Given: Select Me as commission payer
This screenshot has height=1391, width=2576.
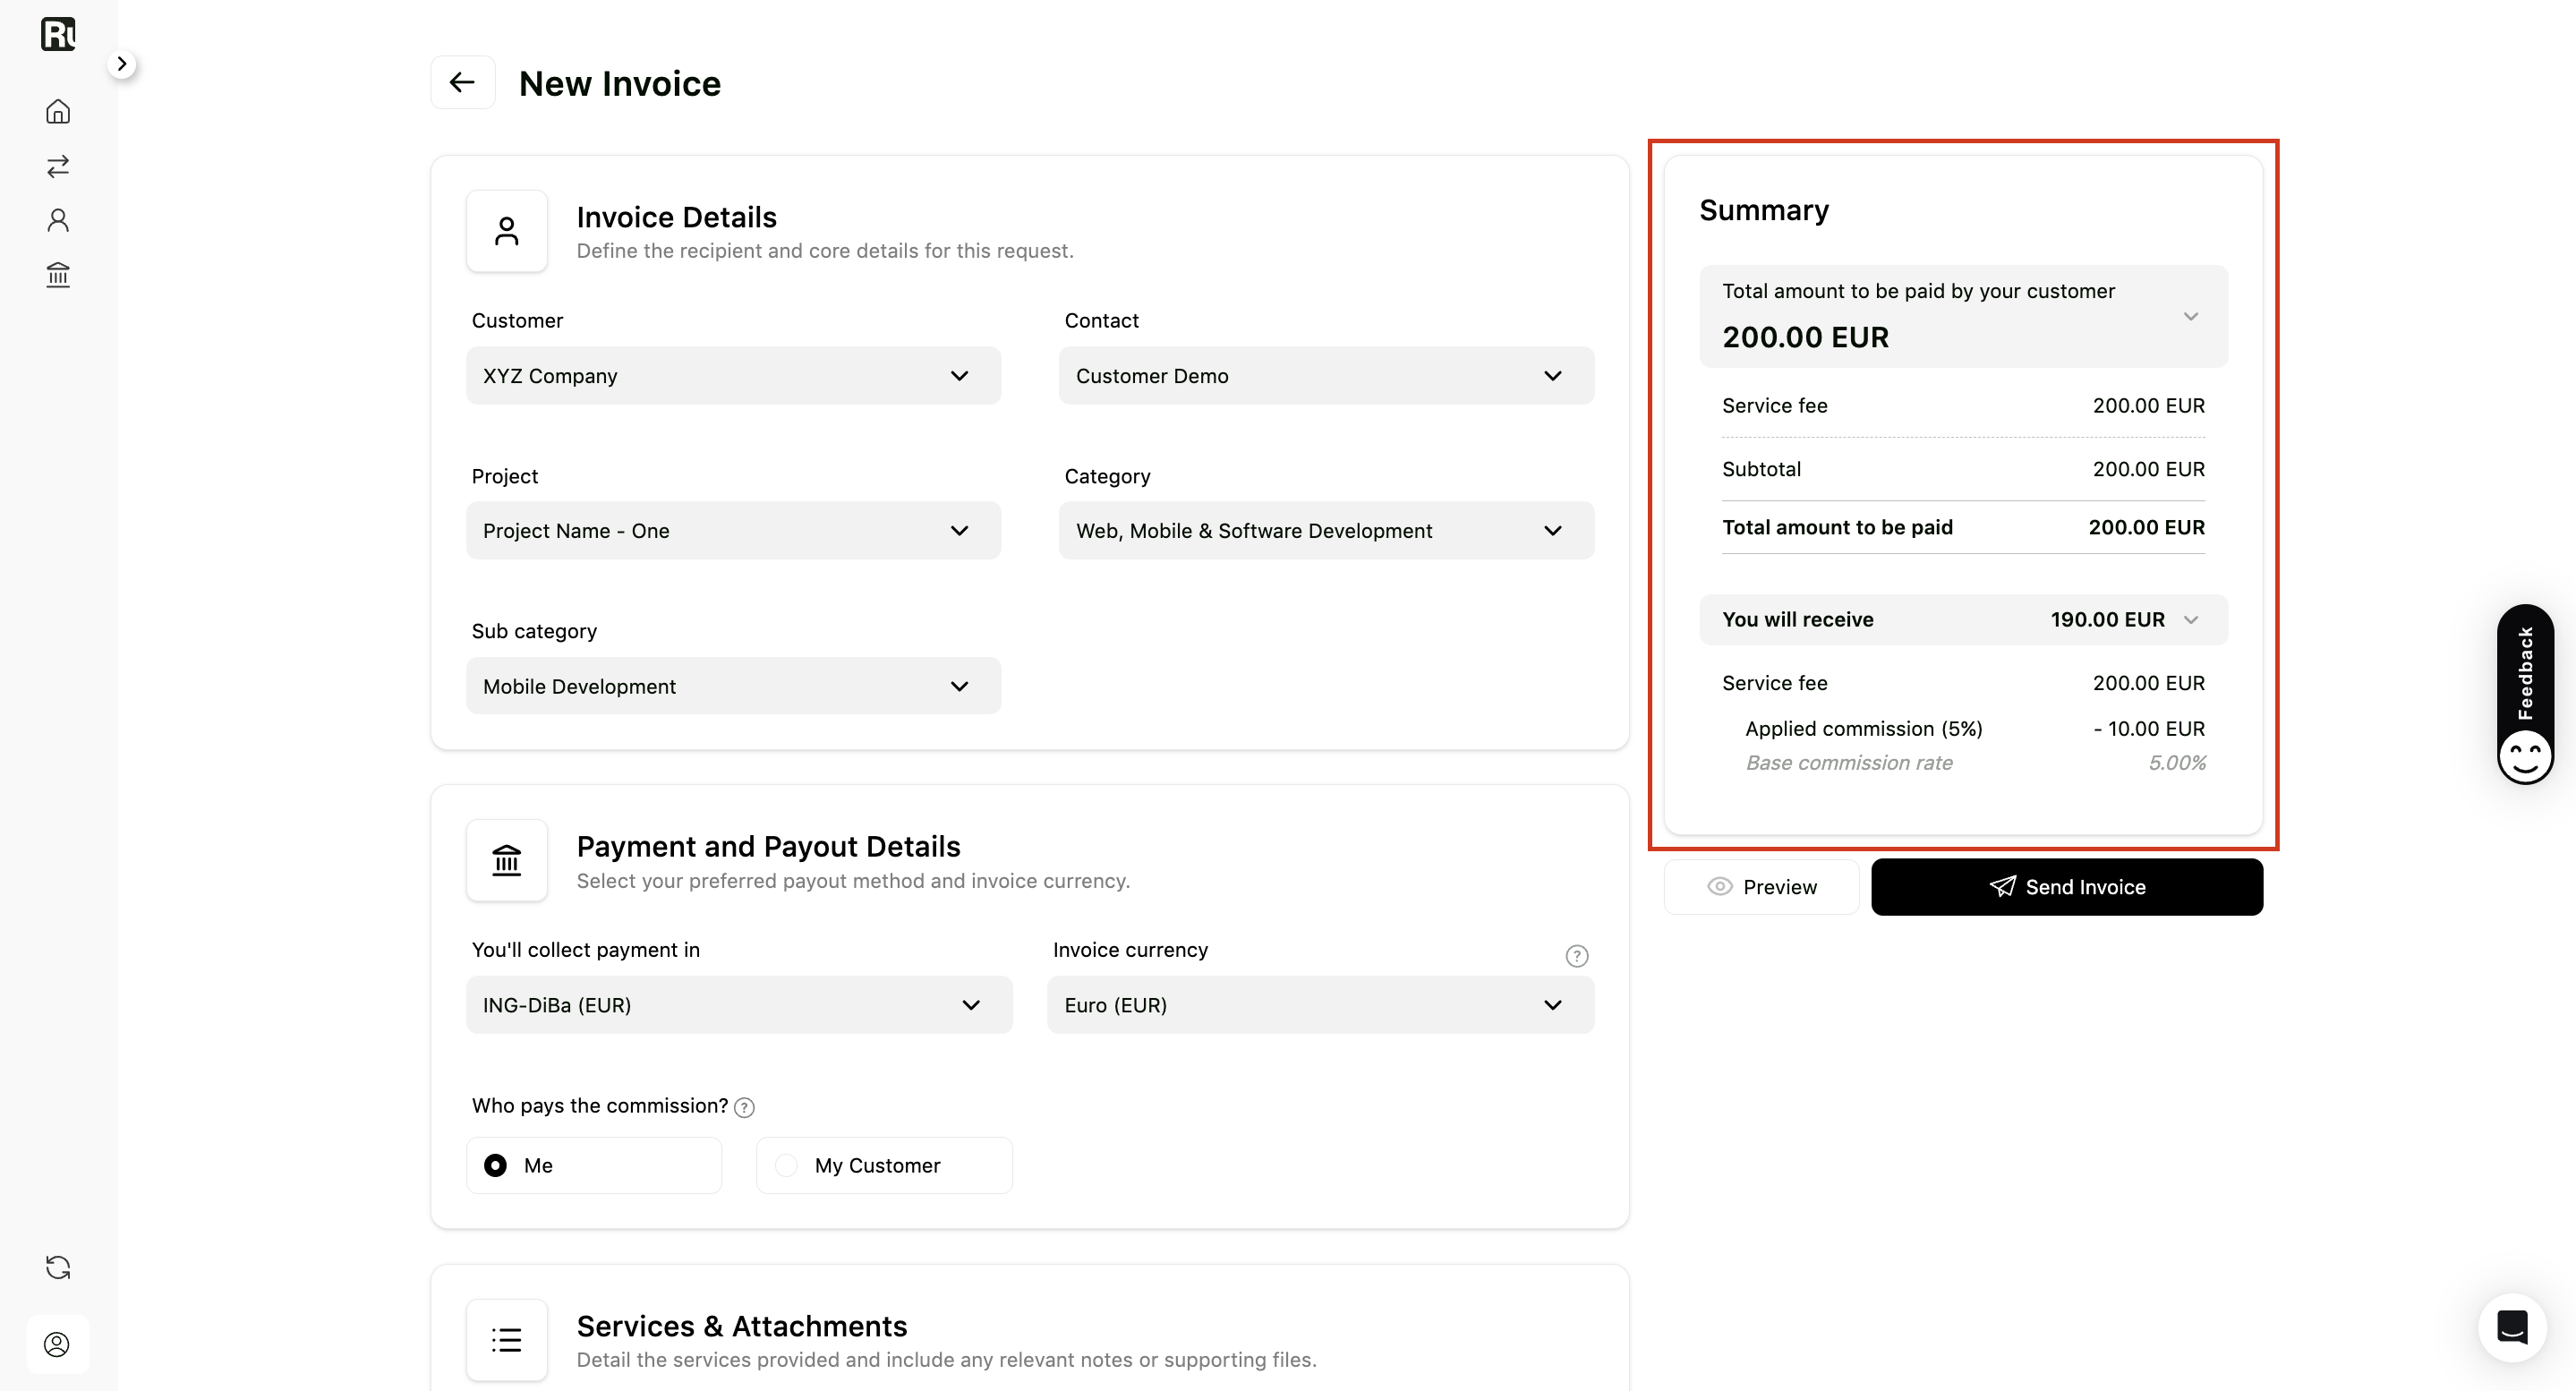Looking at the screenshot, I should pyautogui.click(x=594, y=1165).
